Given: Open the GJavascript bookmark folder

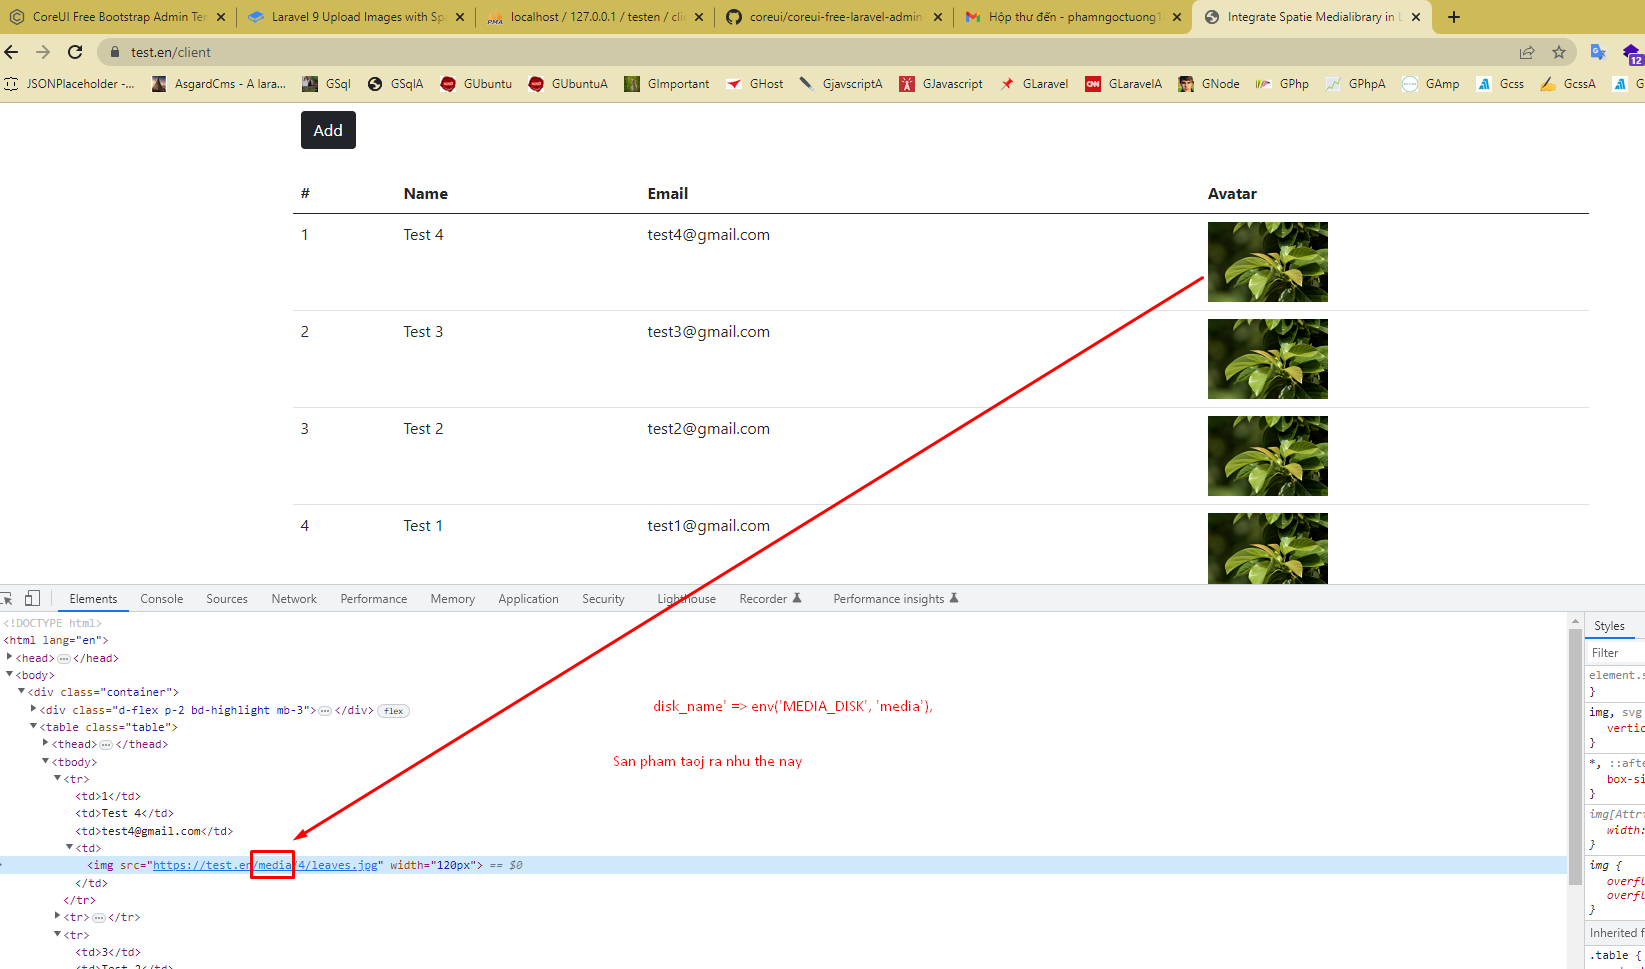Looking at the screenshot, I should [941, 84].
